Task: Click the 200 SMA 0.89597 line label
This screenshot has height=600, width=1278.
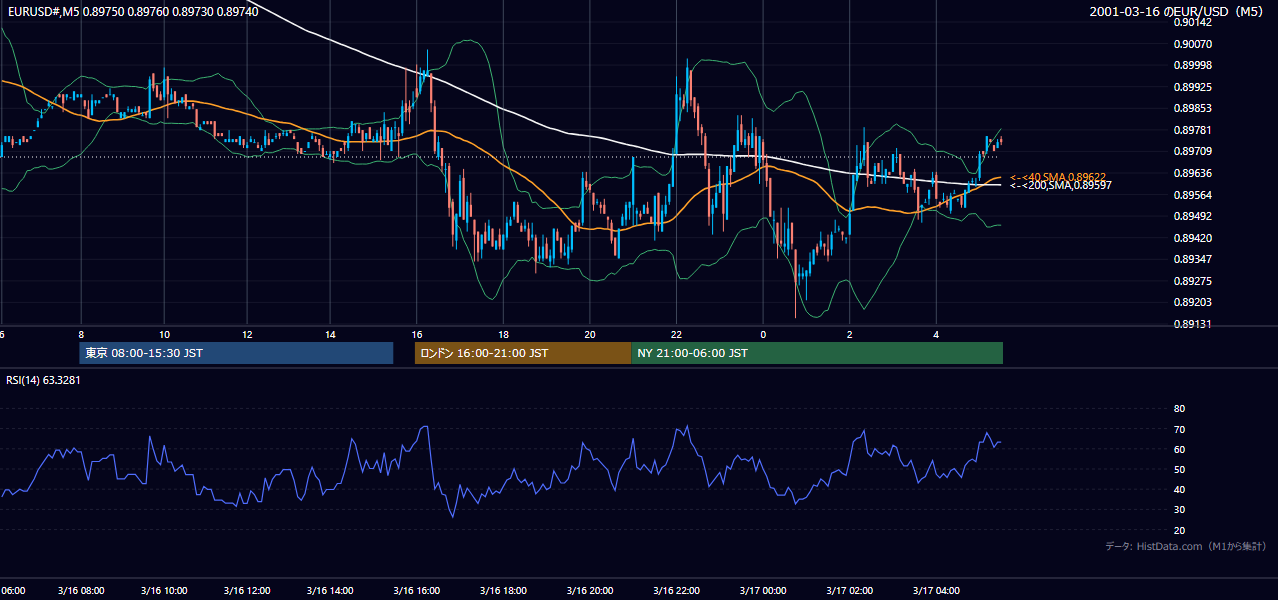Action: (1060, 185)
